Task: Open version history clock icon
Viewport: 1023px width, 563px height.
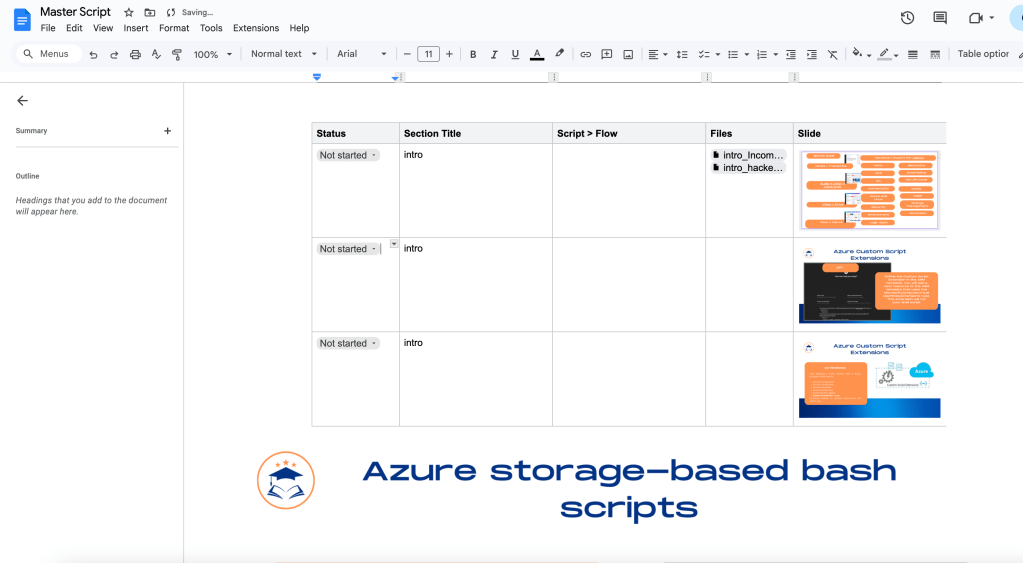Action: tap(907, 18)
